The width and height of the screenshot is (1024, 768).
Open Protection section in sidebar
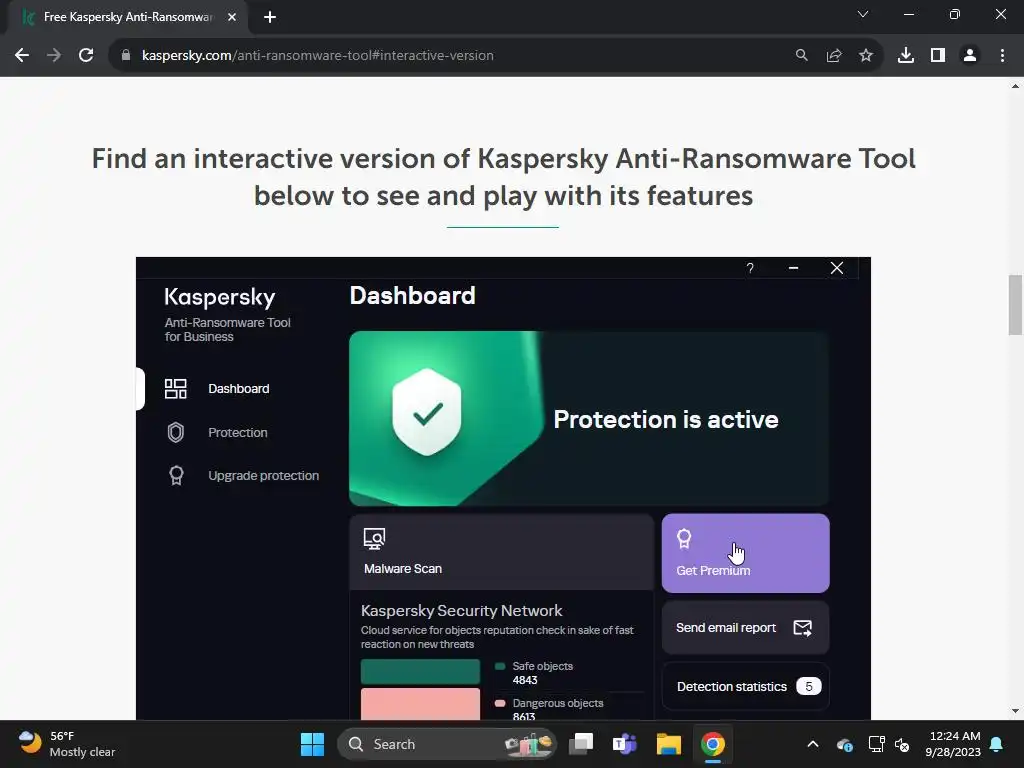pyautogui.click(x=238, y=432)
